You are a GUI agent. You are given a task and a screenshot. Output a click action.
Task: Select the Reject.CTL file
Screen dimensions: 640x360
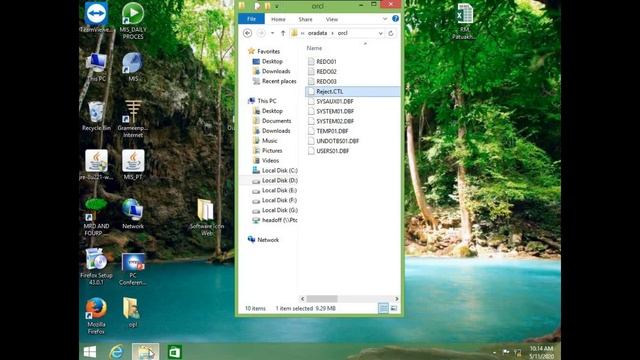353,91
